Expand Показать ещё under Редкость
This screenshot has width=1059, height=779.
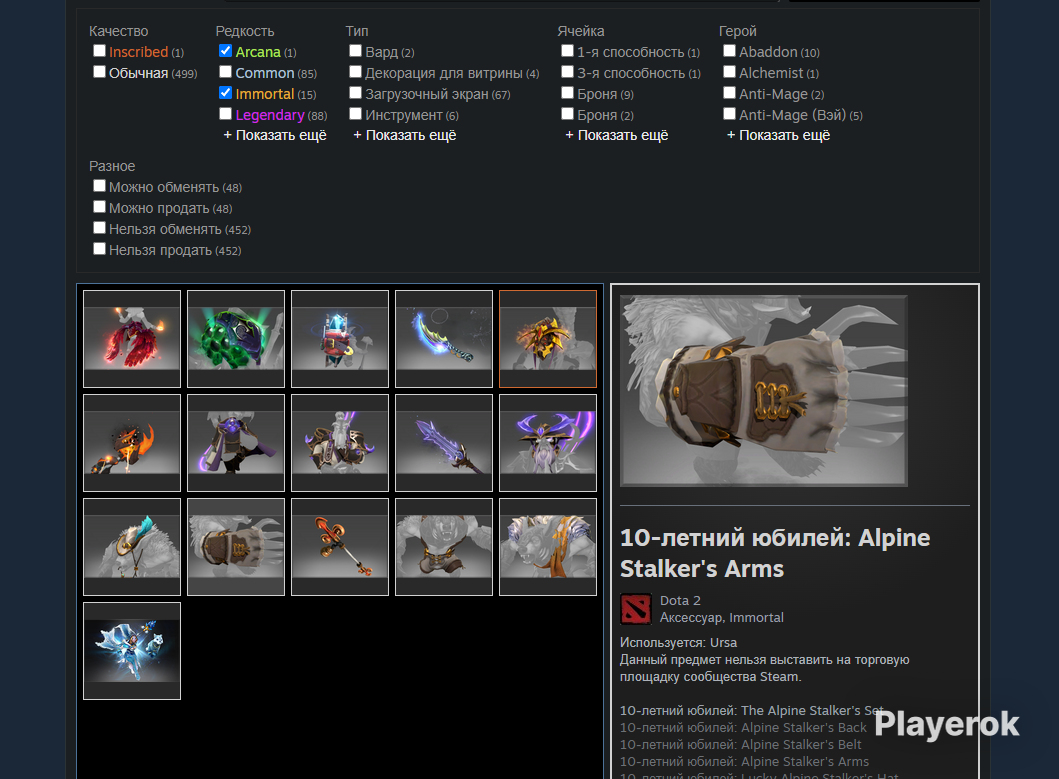275,135
